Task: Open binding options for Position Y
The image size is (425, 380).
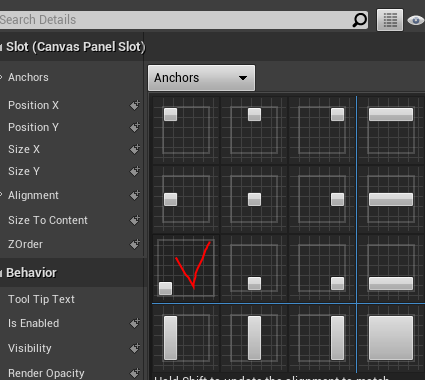Action: (x=135, y=127)
